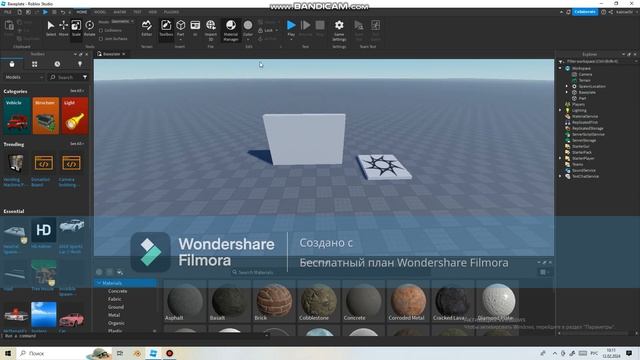
Task: Click the Collaborate button
Action: coord(584,12)
